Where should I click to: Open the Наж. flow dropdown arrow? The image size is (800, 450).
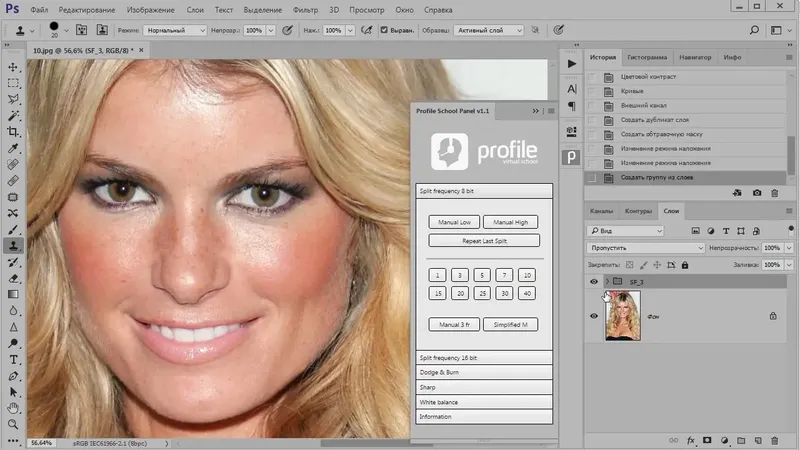[351, 30]
